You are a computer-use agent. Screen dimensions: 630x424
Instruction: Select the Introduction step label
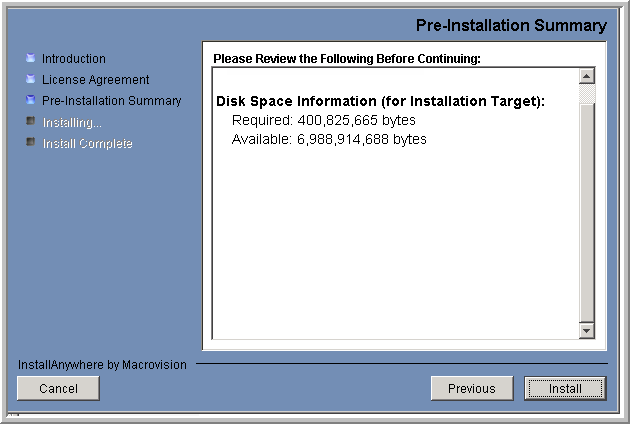(x=74, y=59)
